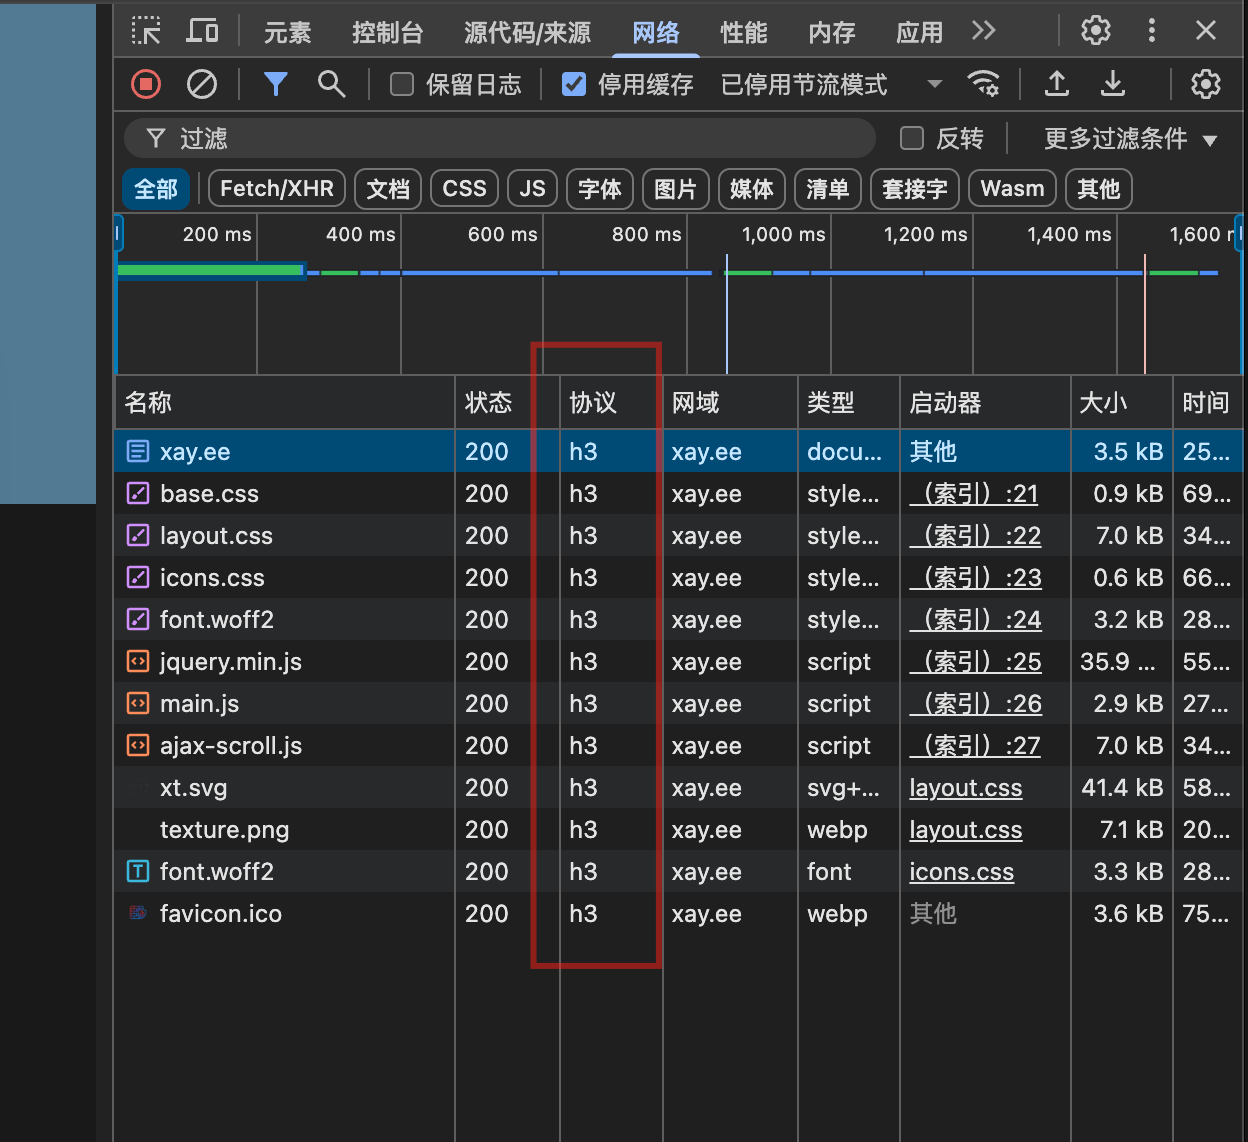Open the network search magnifier
The width and height of the screenshot is (1248, 1142).
[x=331, y=84]
